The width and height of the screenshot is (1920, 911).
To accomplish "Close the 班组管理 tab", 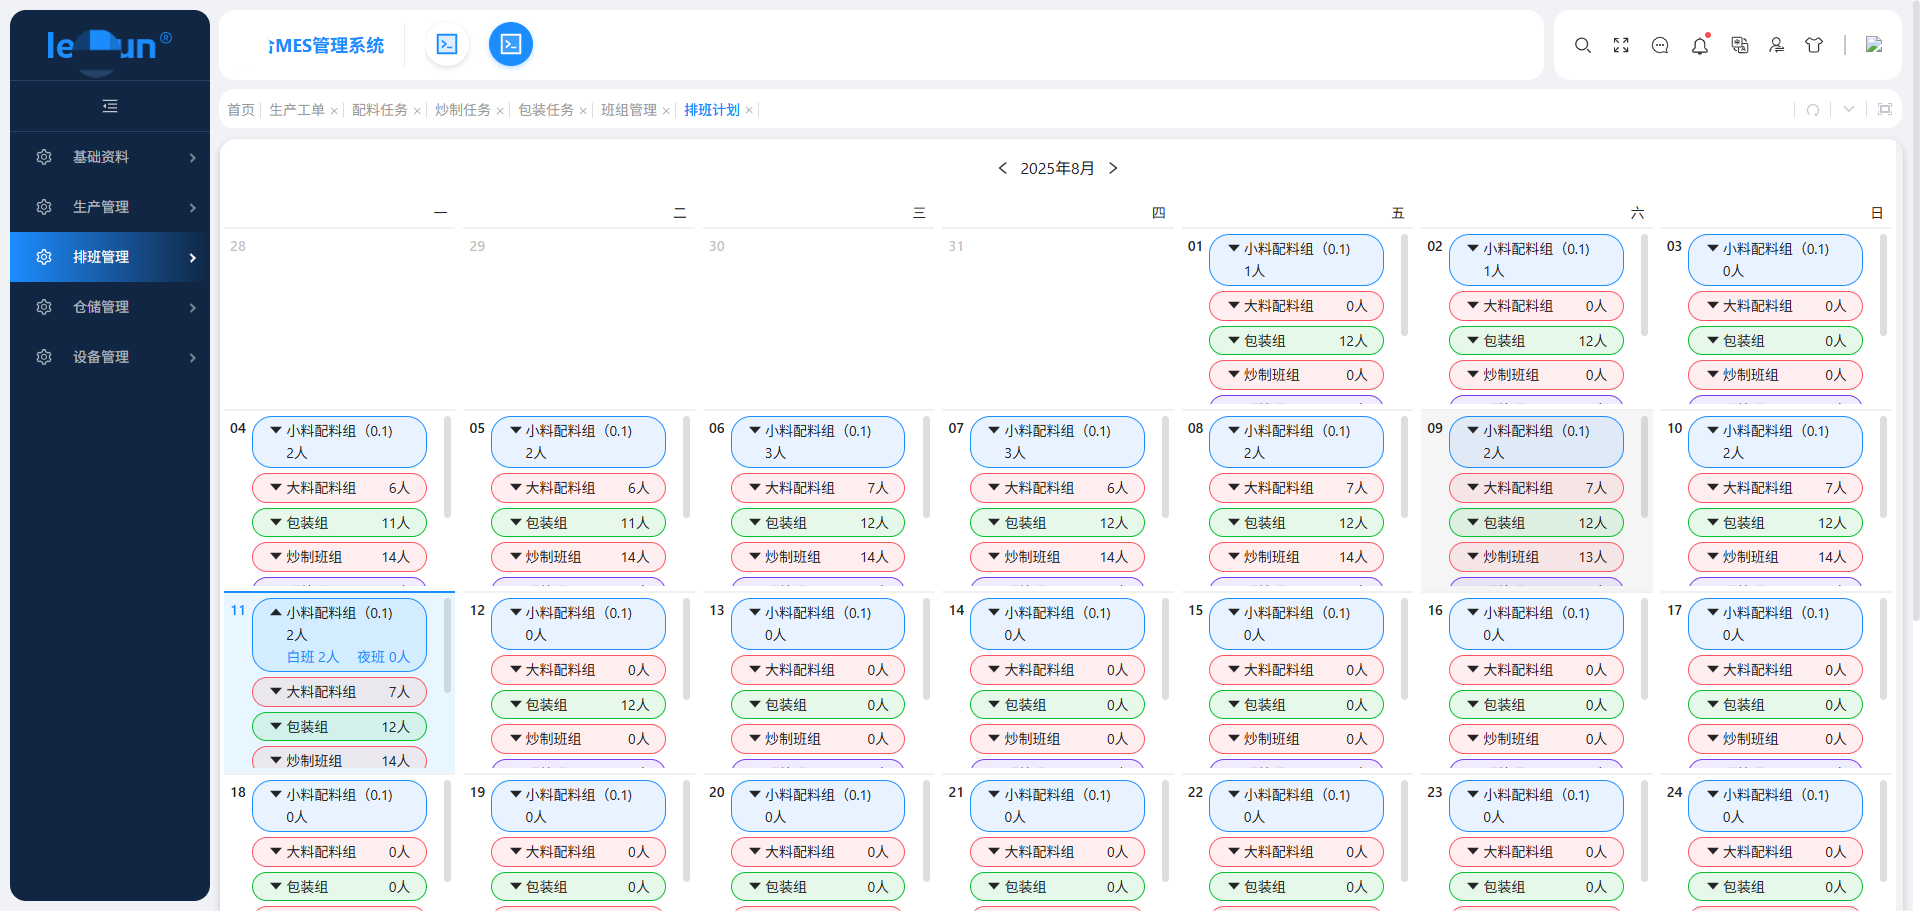I will [666, 111].
